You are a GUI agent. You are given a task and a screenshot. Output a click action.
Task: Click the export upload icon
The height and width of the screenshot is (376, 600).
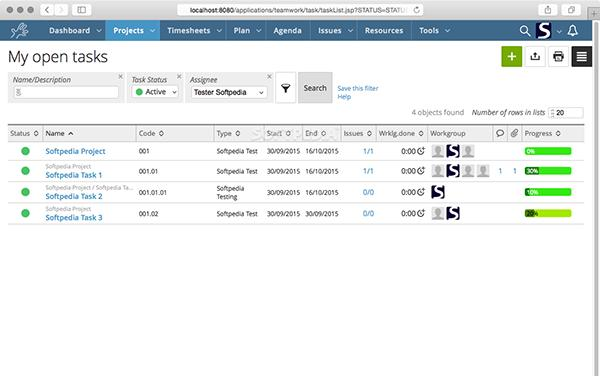point(535,57)
